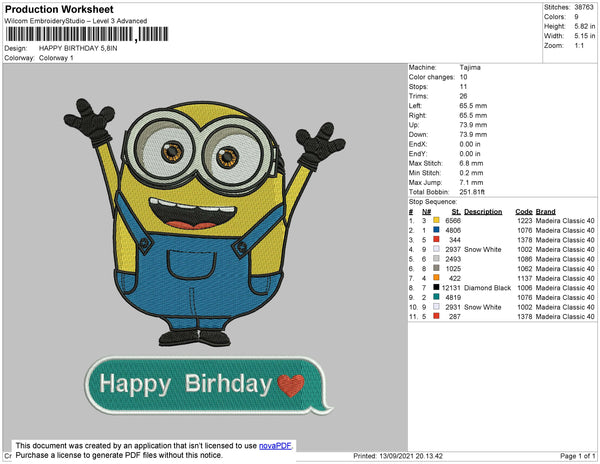The height and width of the screenshot is (464, 600).
Task: Click the Machine value Tajima
Action: coord(469,67)
